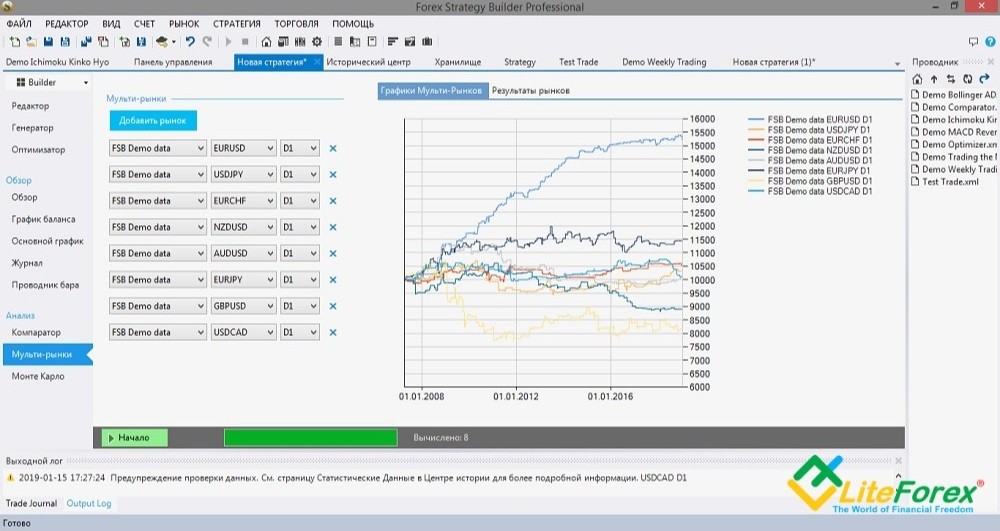The image size is (1000, 531).
Task: Click the green calculation progress bar
Action: click(x=310, y=437)
